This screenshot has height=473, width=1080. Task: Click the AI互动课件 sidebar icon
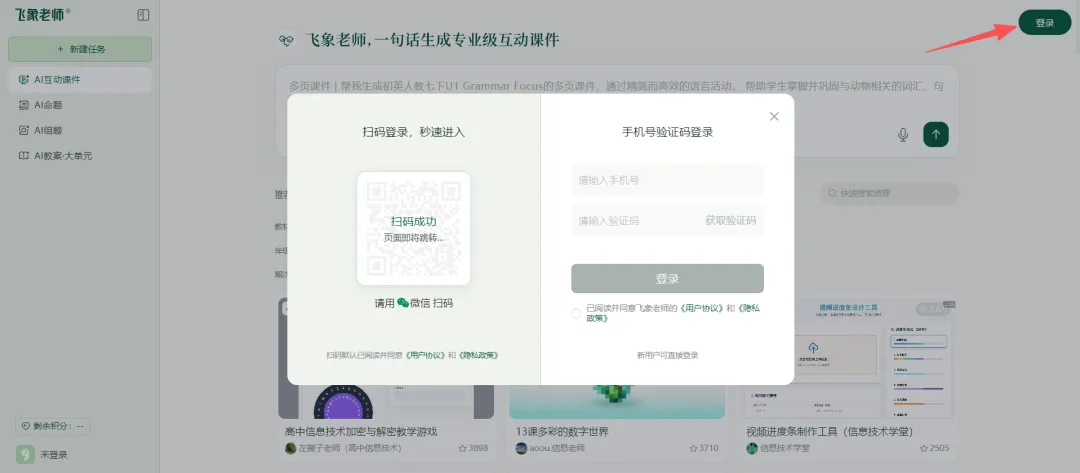coord(24,80)
